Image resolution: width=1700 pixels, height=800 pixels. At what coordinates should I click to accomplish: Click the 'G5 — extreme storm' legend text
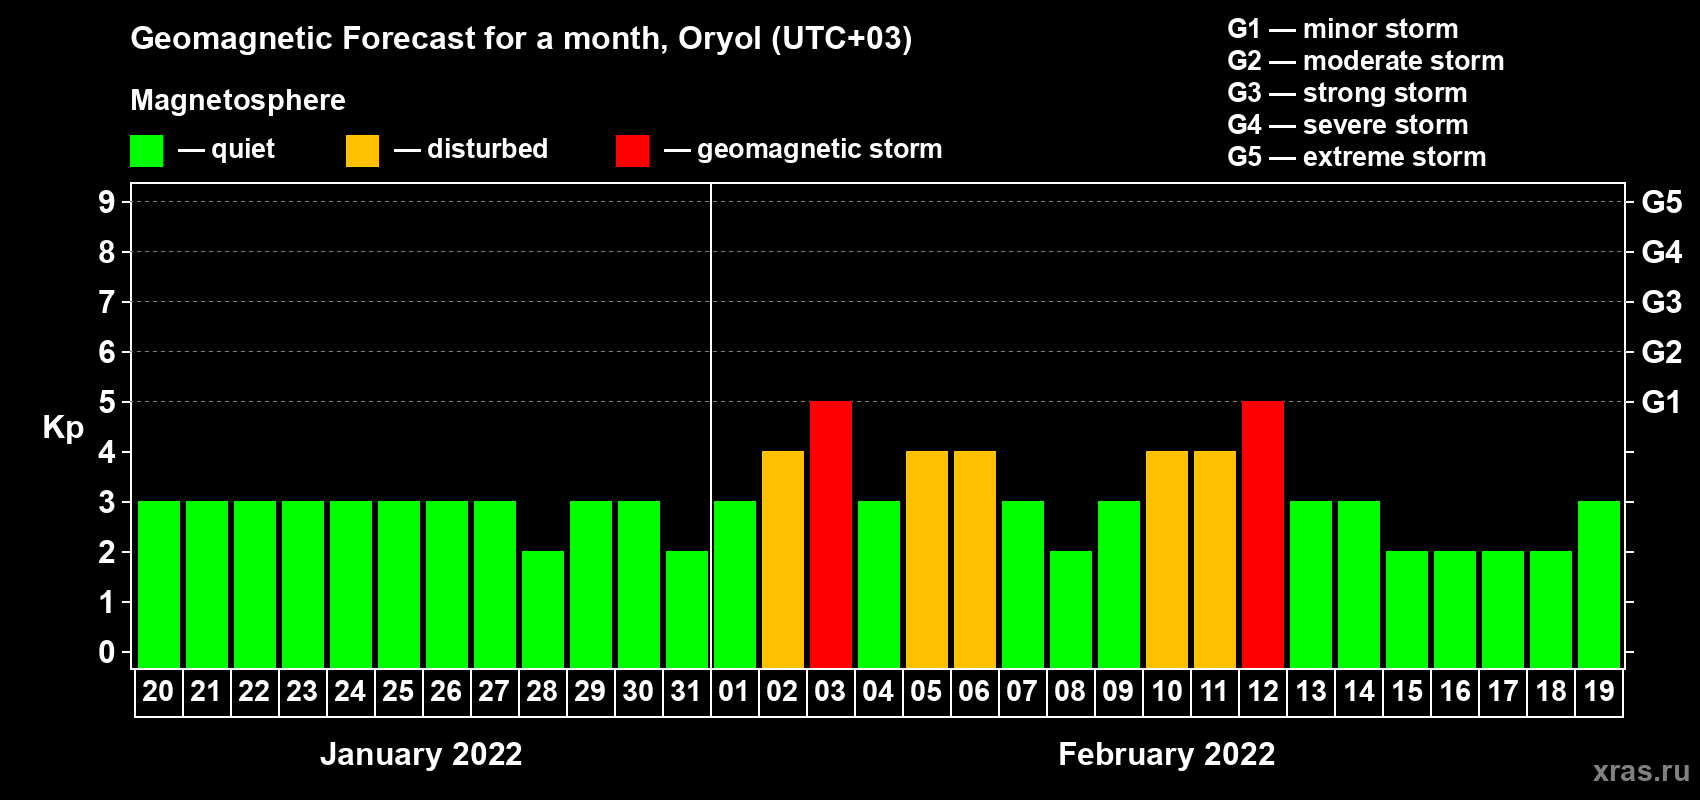(x=1357, y=157)
